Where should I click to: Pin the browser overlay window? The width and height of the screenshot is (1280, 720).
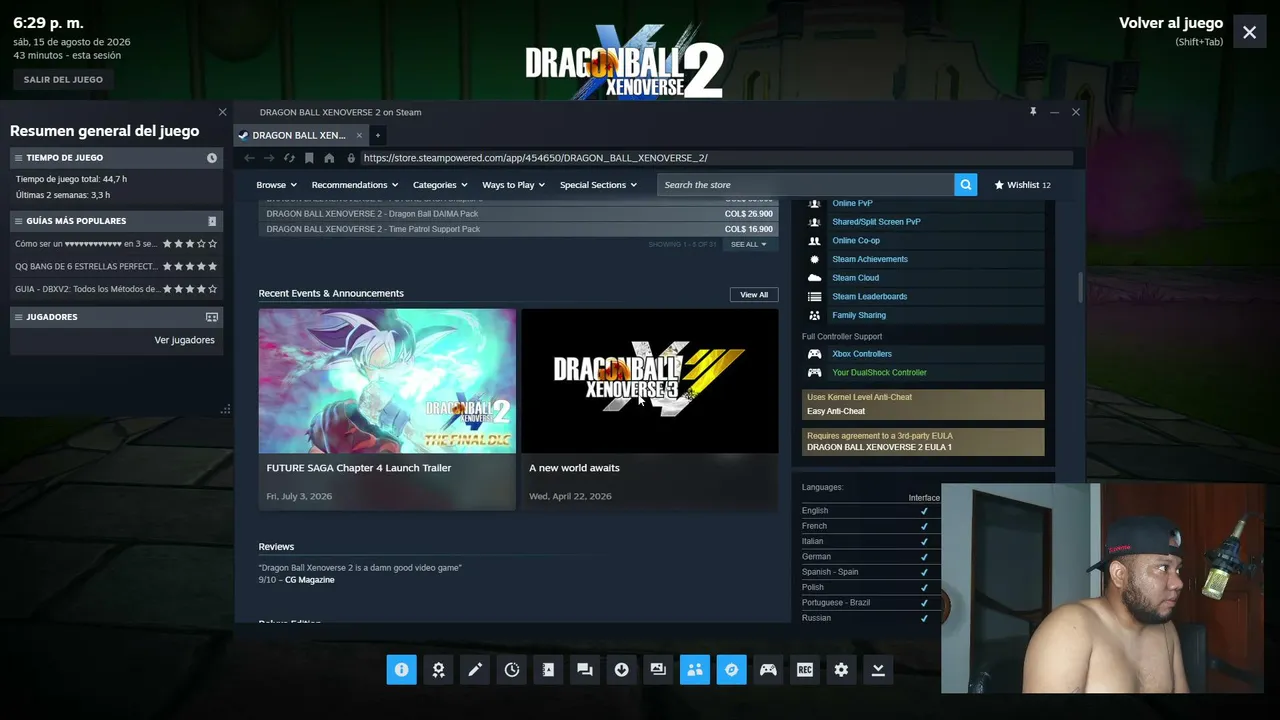pyautogui.click(x=1033, y=112)
